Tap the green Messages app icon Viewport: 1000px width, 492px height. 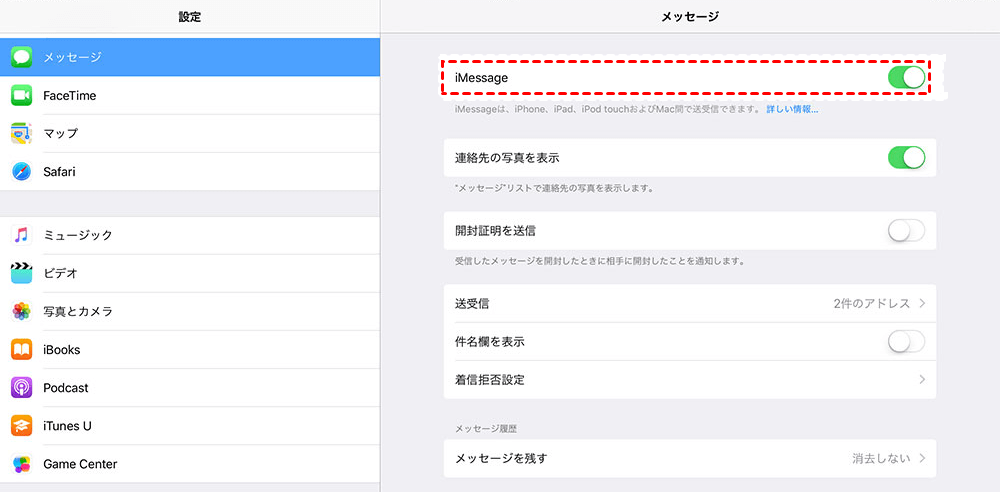(x=22, y=57)
